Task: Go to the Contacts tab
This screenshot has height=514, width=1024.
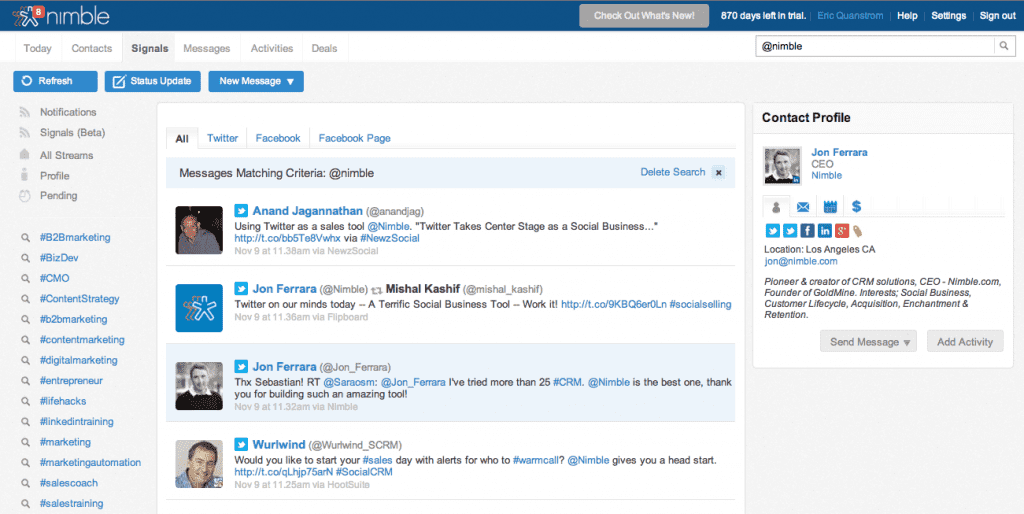Action: coord(91,48)
